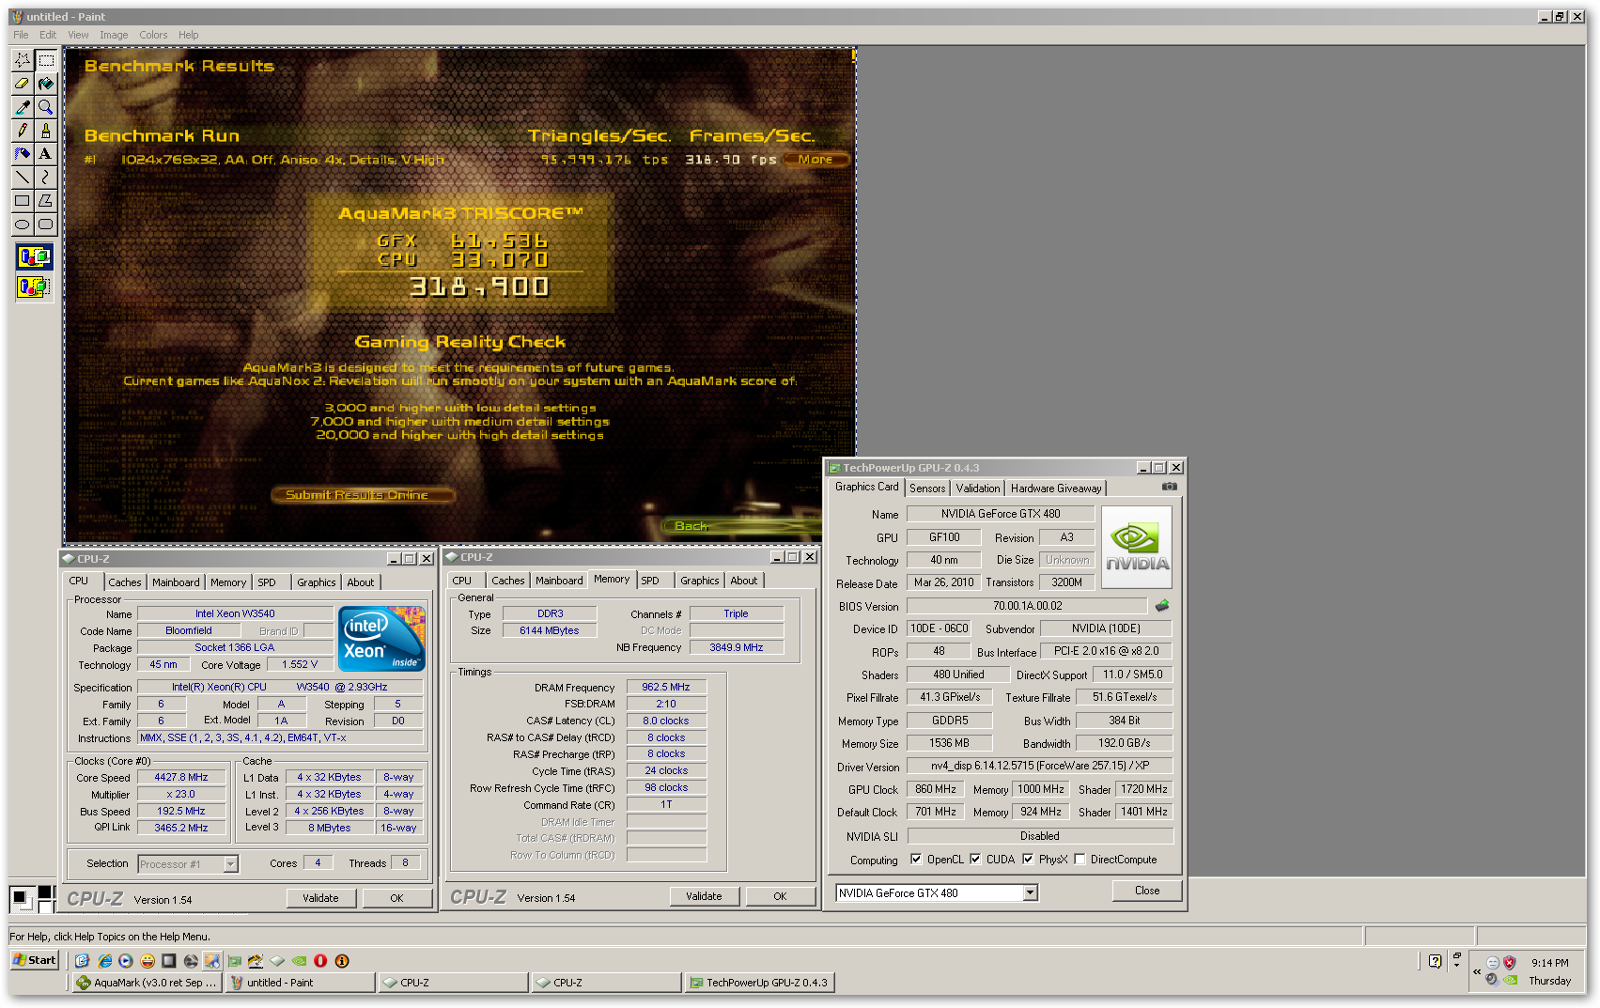Select the Free-Form Select tool in Paint

pos(22,60)
